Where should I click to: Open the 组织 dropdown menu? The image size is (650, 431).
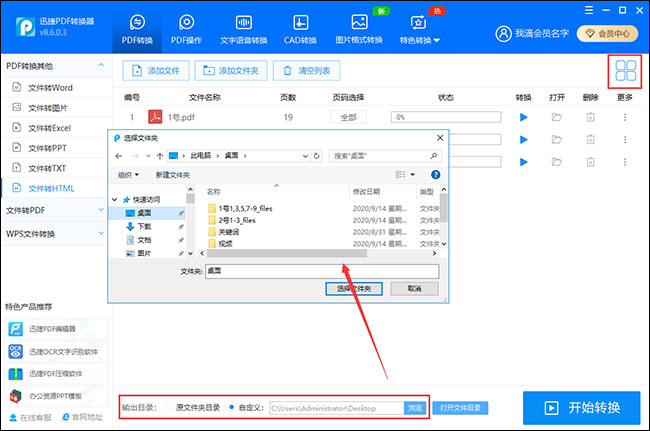pyautogui.click(x=128, y=175)
